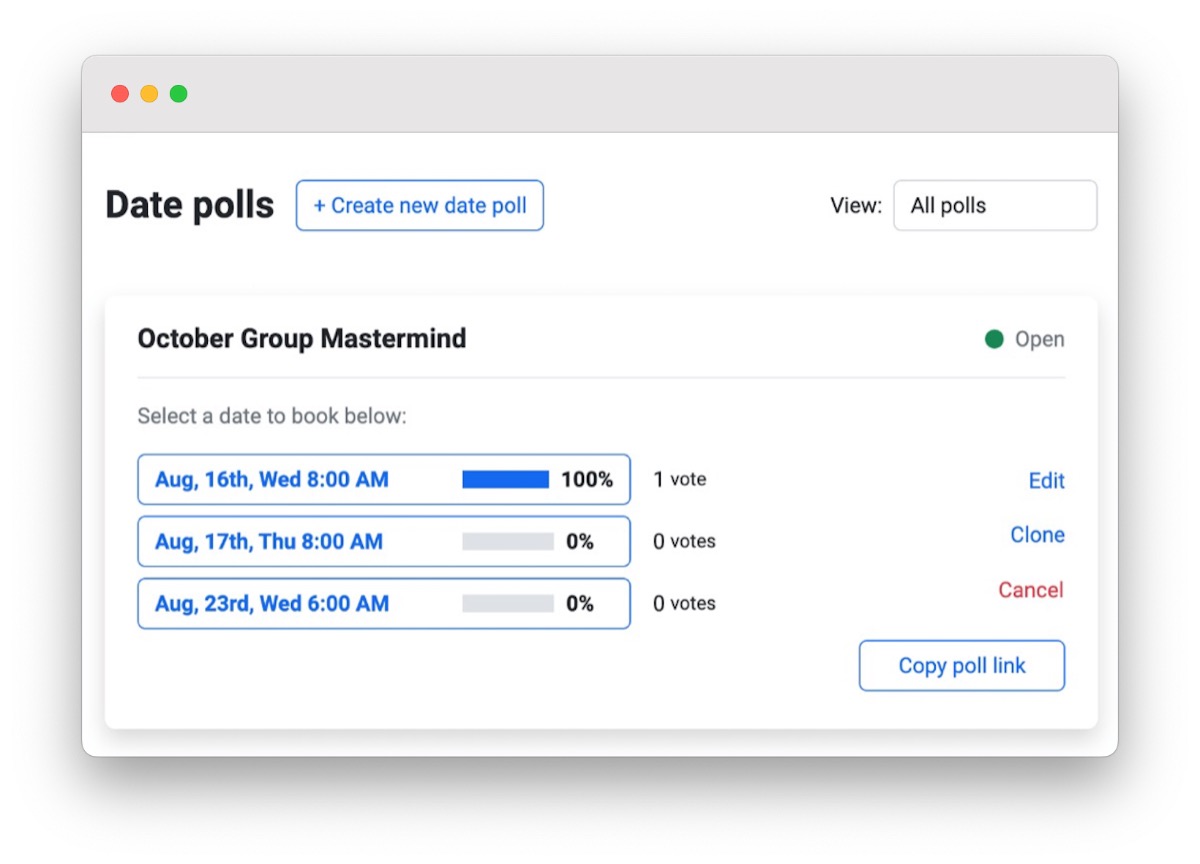Viewport: 1200px width, 864px height.
Task: Maximize the window with the green button
Action: point(178,94)
